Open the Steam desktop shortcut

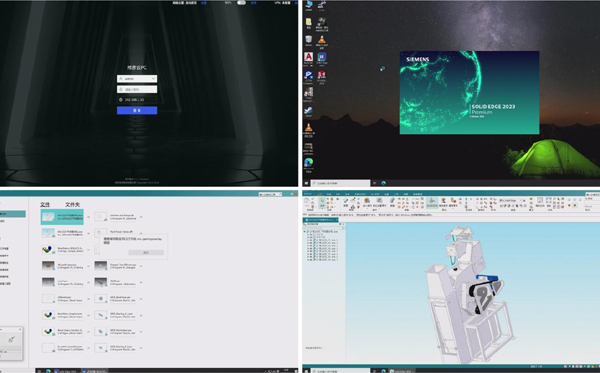(308, 111)
